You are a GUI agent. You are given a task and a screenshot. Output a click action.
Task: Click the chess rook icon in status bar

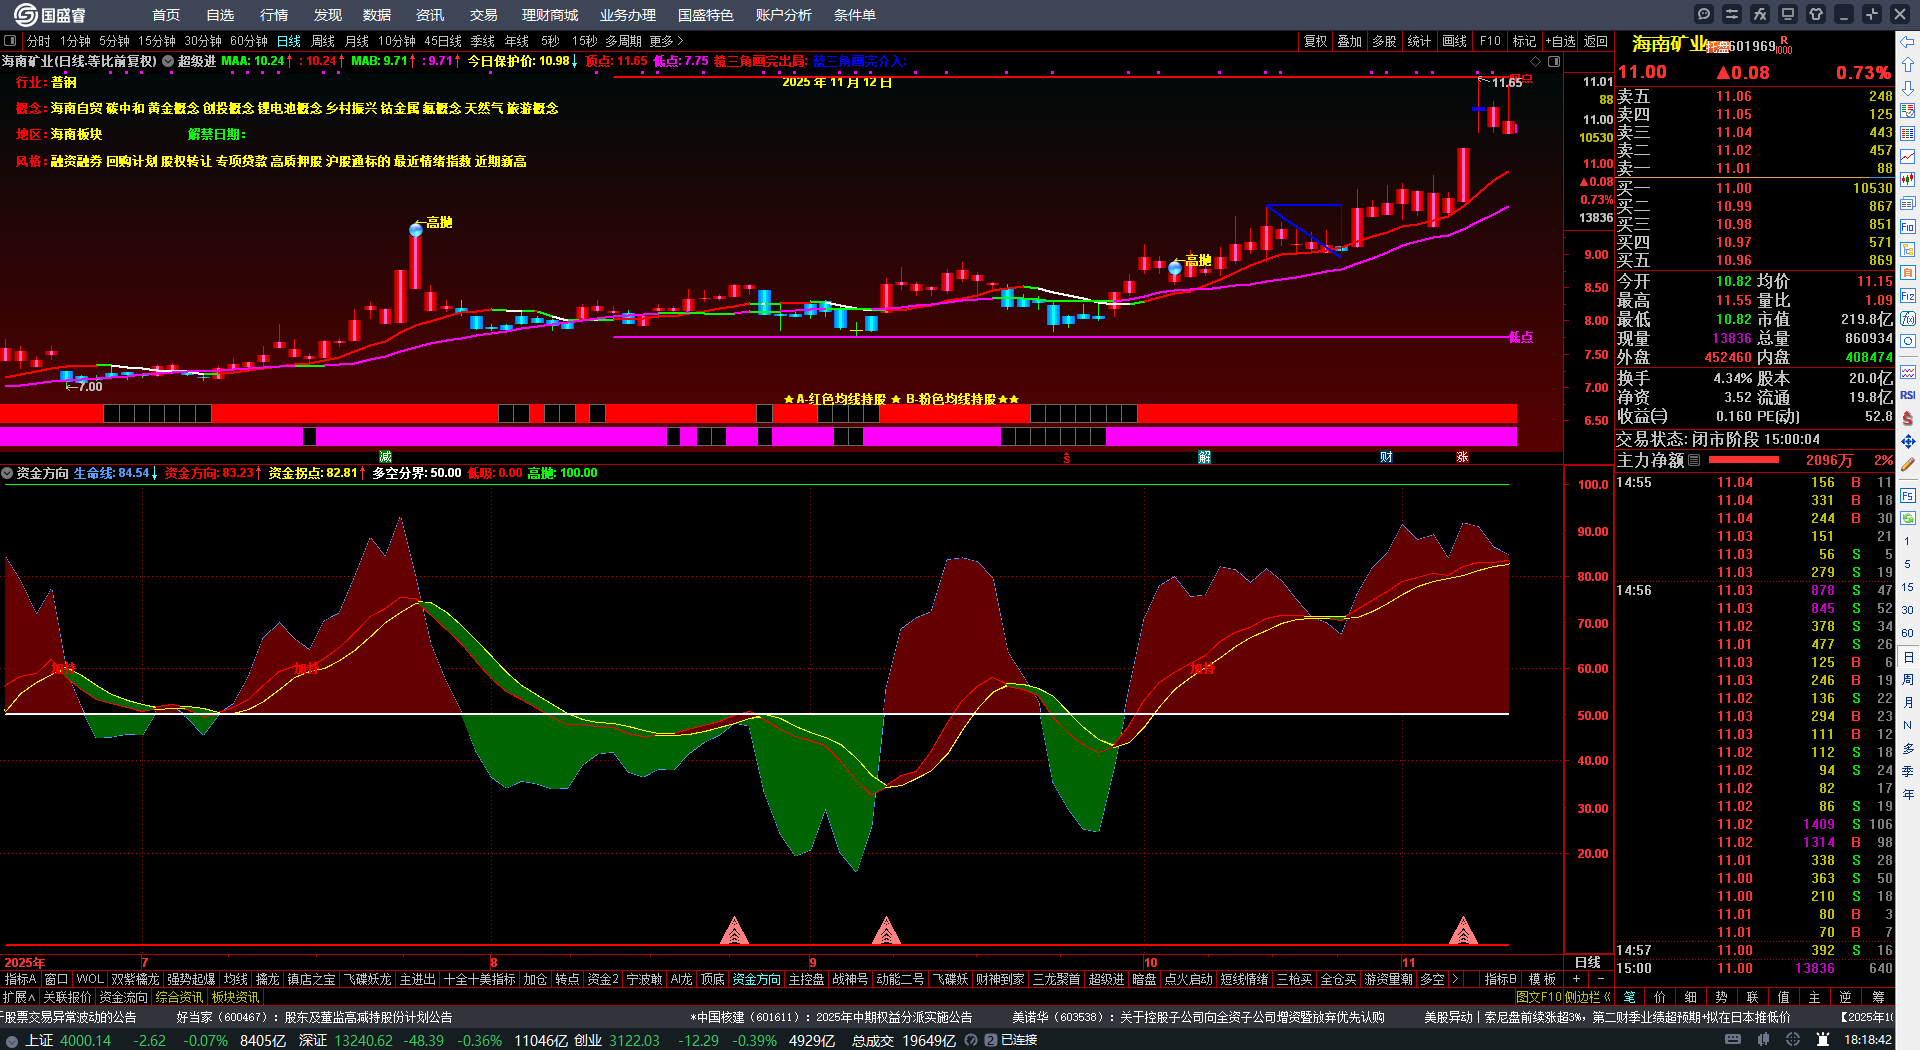(x=1823, y=1040)
